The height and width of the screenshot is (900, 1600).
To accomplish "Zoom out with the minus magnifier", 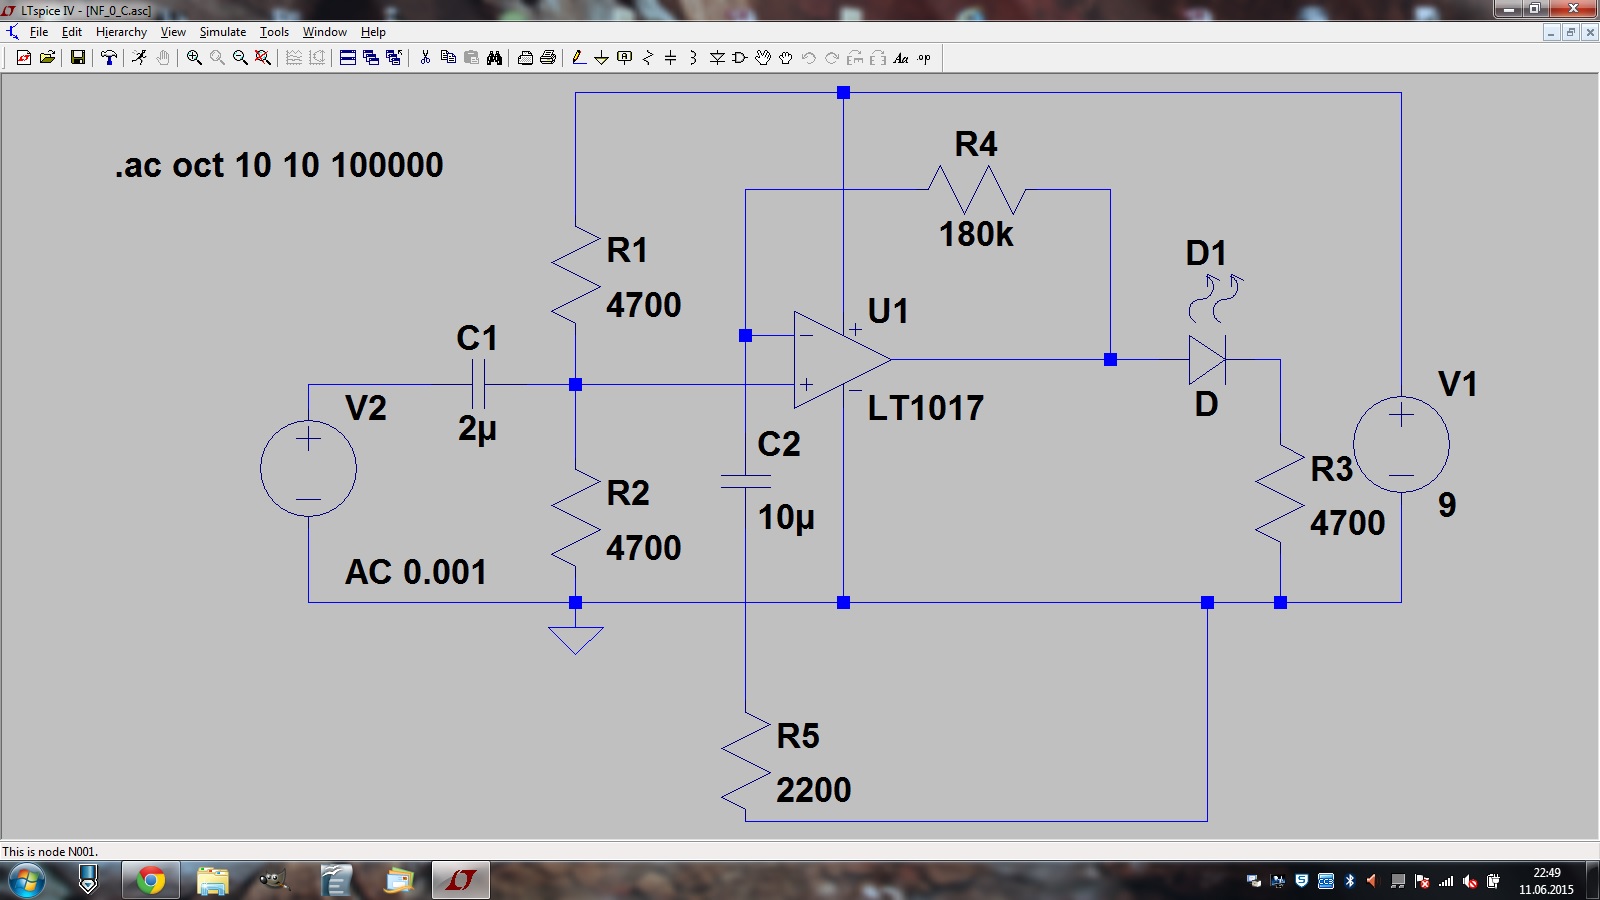I will tap(240, 58).
